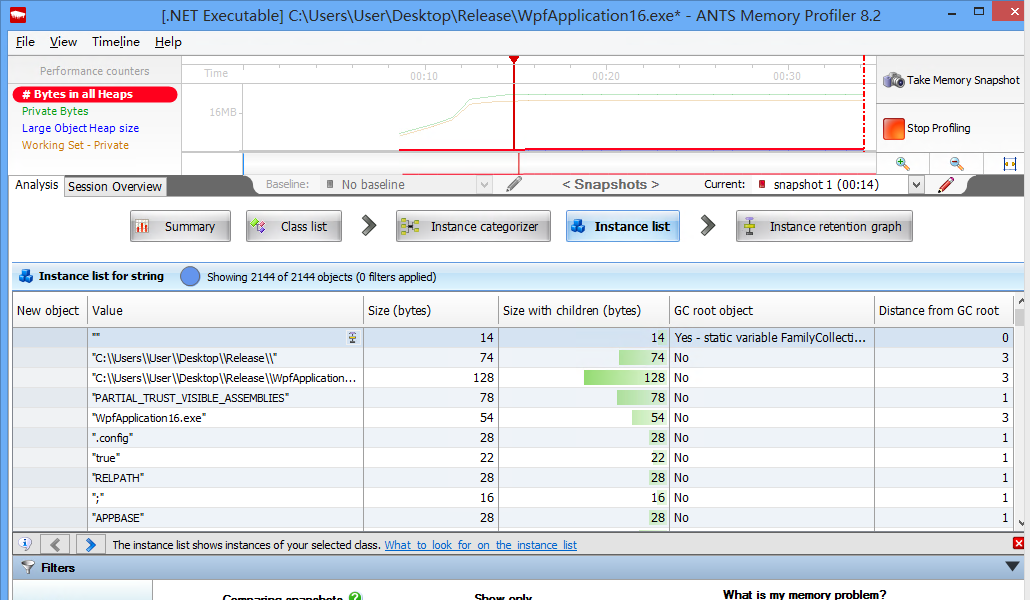The width and height of the screenshot is (1030, 600).
Task: Open the Help menu
Action: (168, 42)
